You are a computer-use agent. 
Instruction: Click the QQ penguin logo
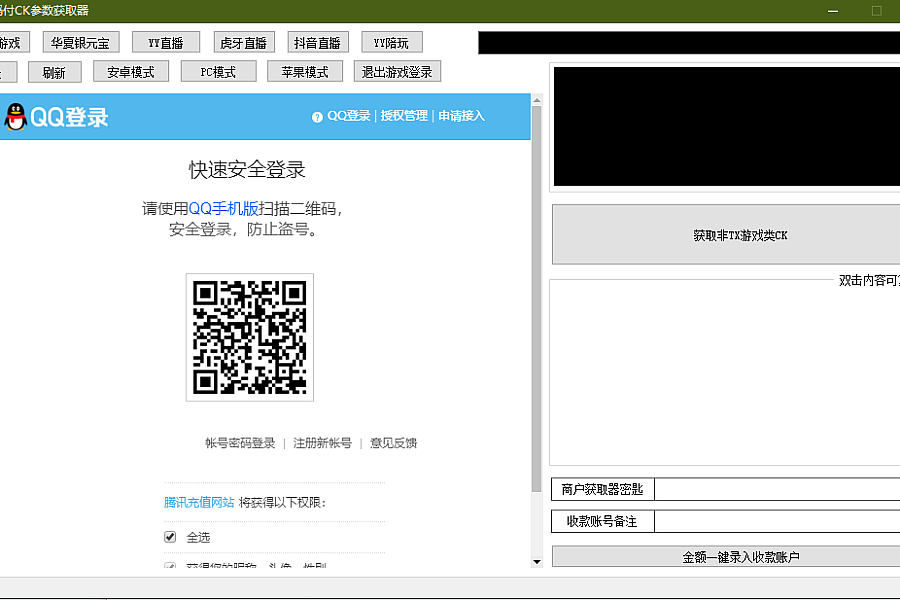point(15,117)
